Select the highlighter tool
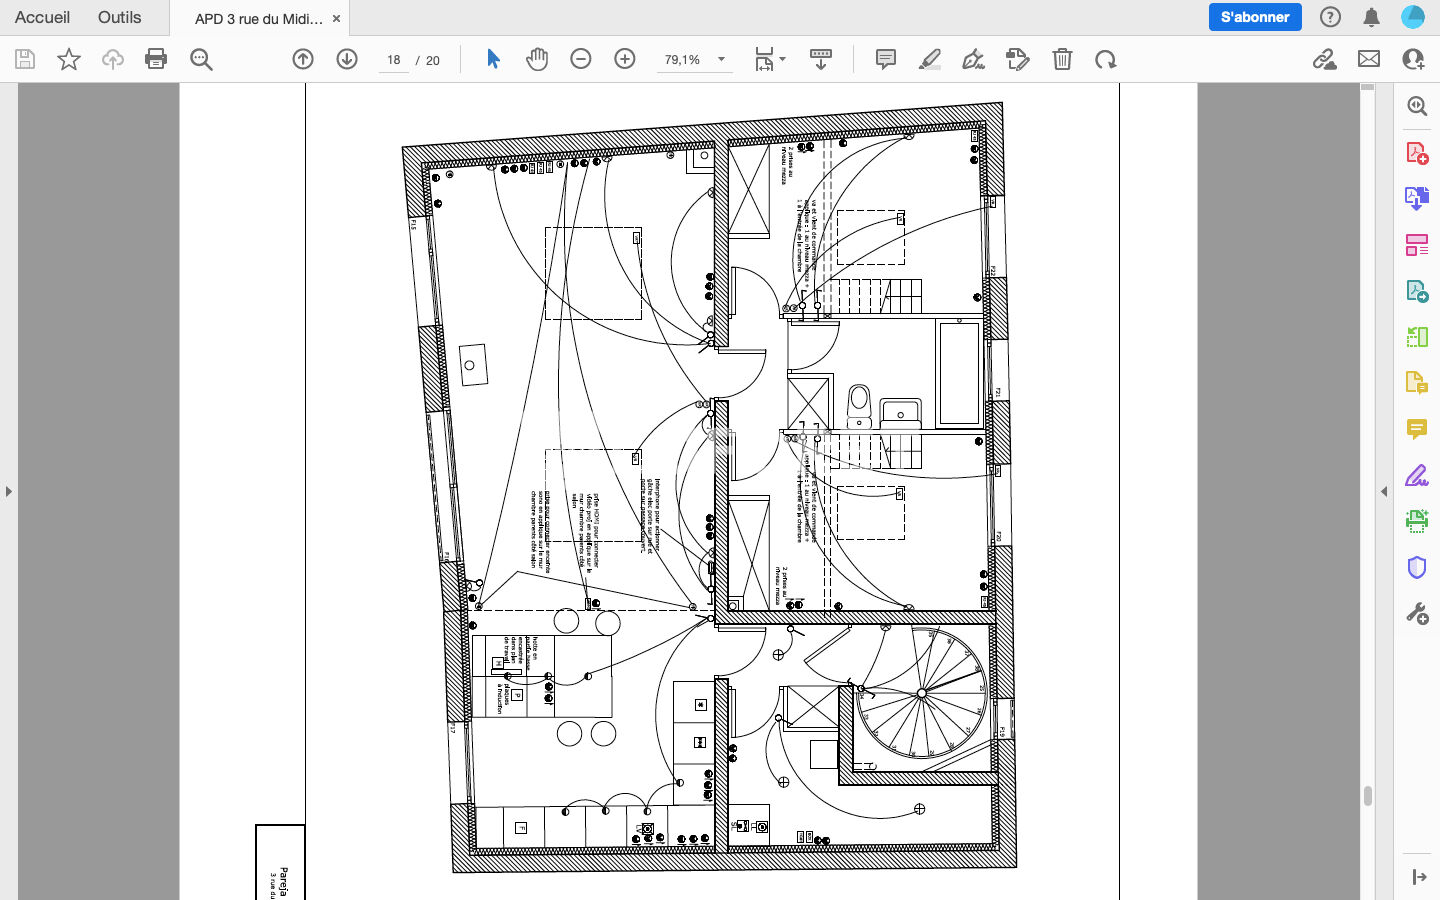This screenshot has width=1440, height=900. (930, 59)
